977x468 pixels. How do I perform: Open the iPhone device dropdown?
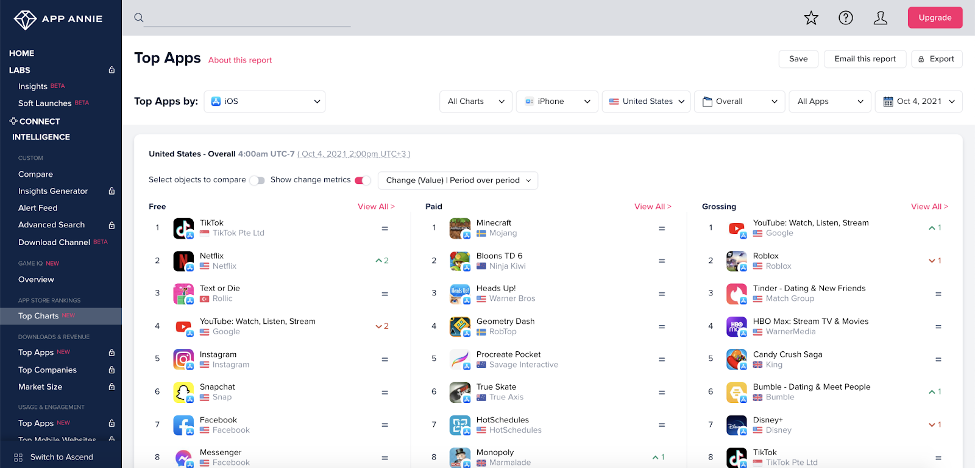557,102
